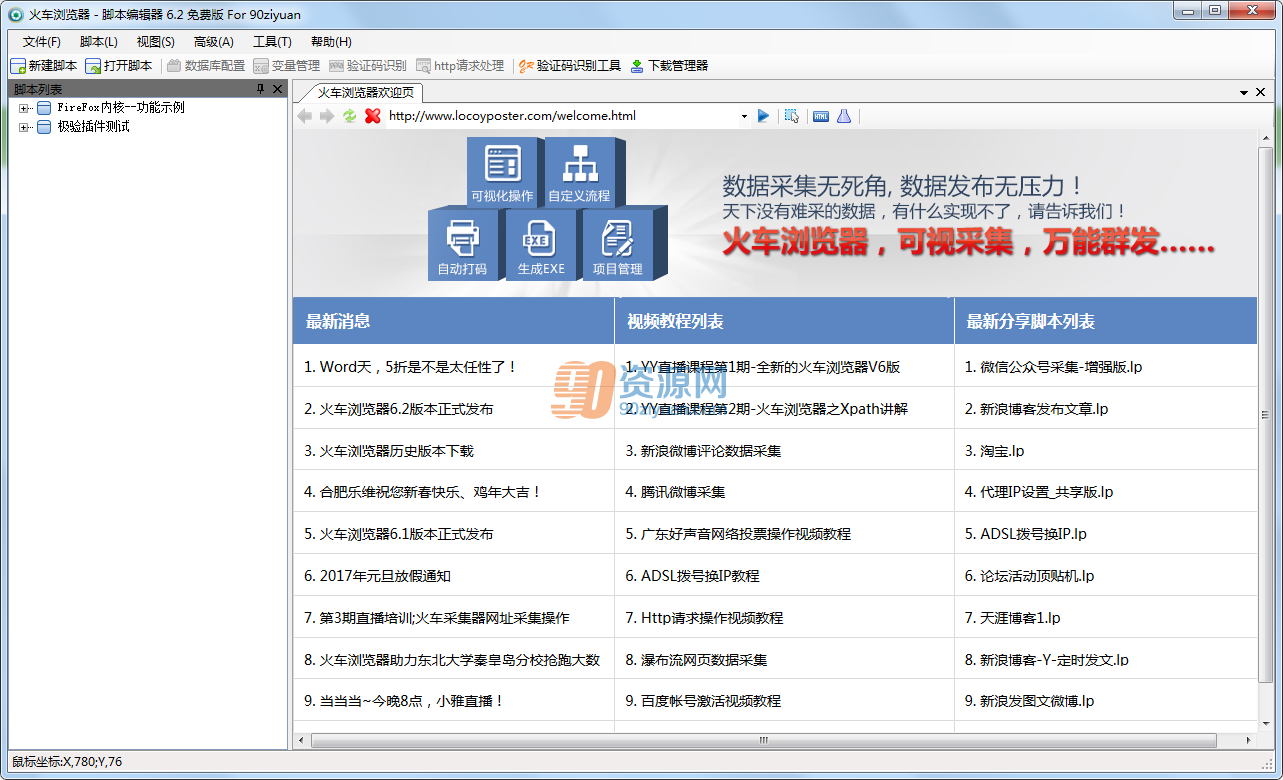Open the 视图(S) menu

(x=156, y=42)
